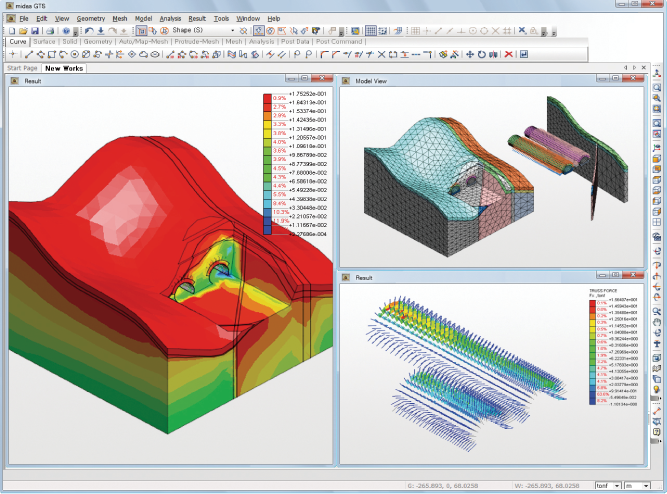Click the blue enter/return icon at toolbar end

click(524, 54)
